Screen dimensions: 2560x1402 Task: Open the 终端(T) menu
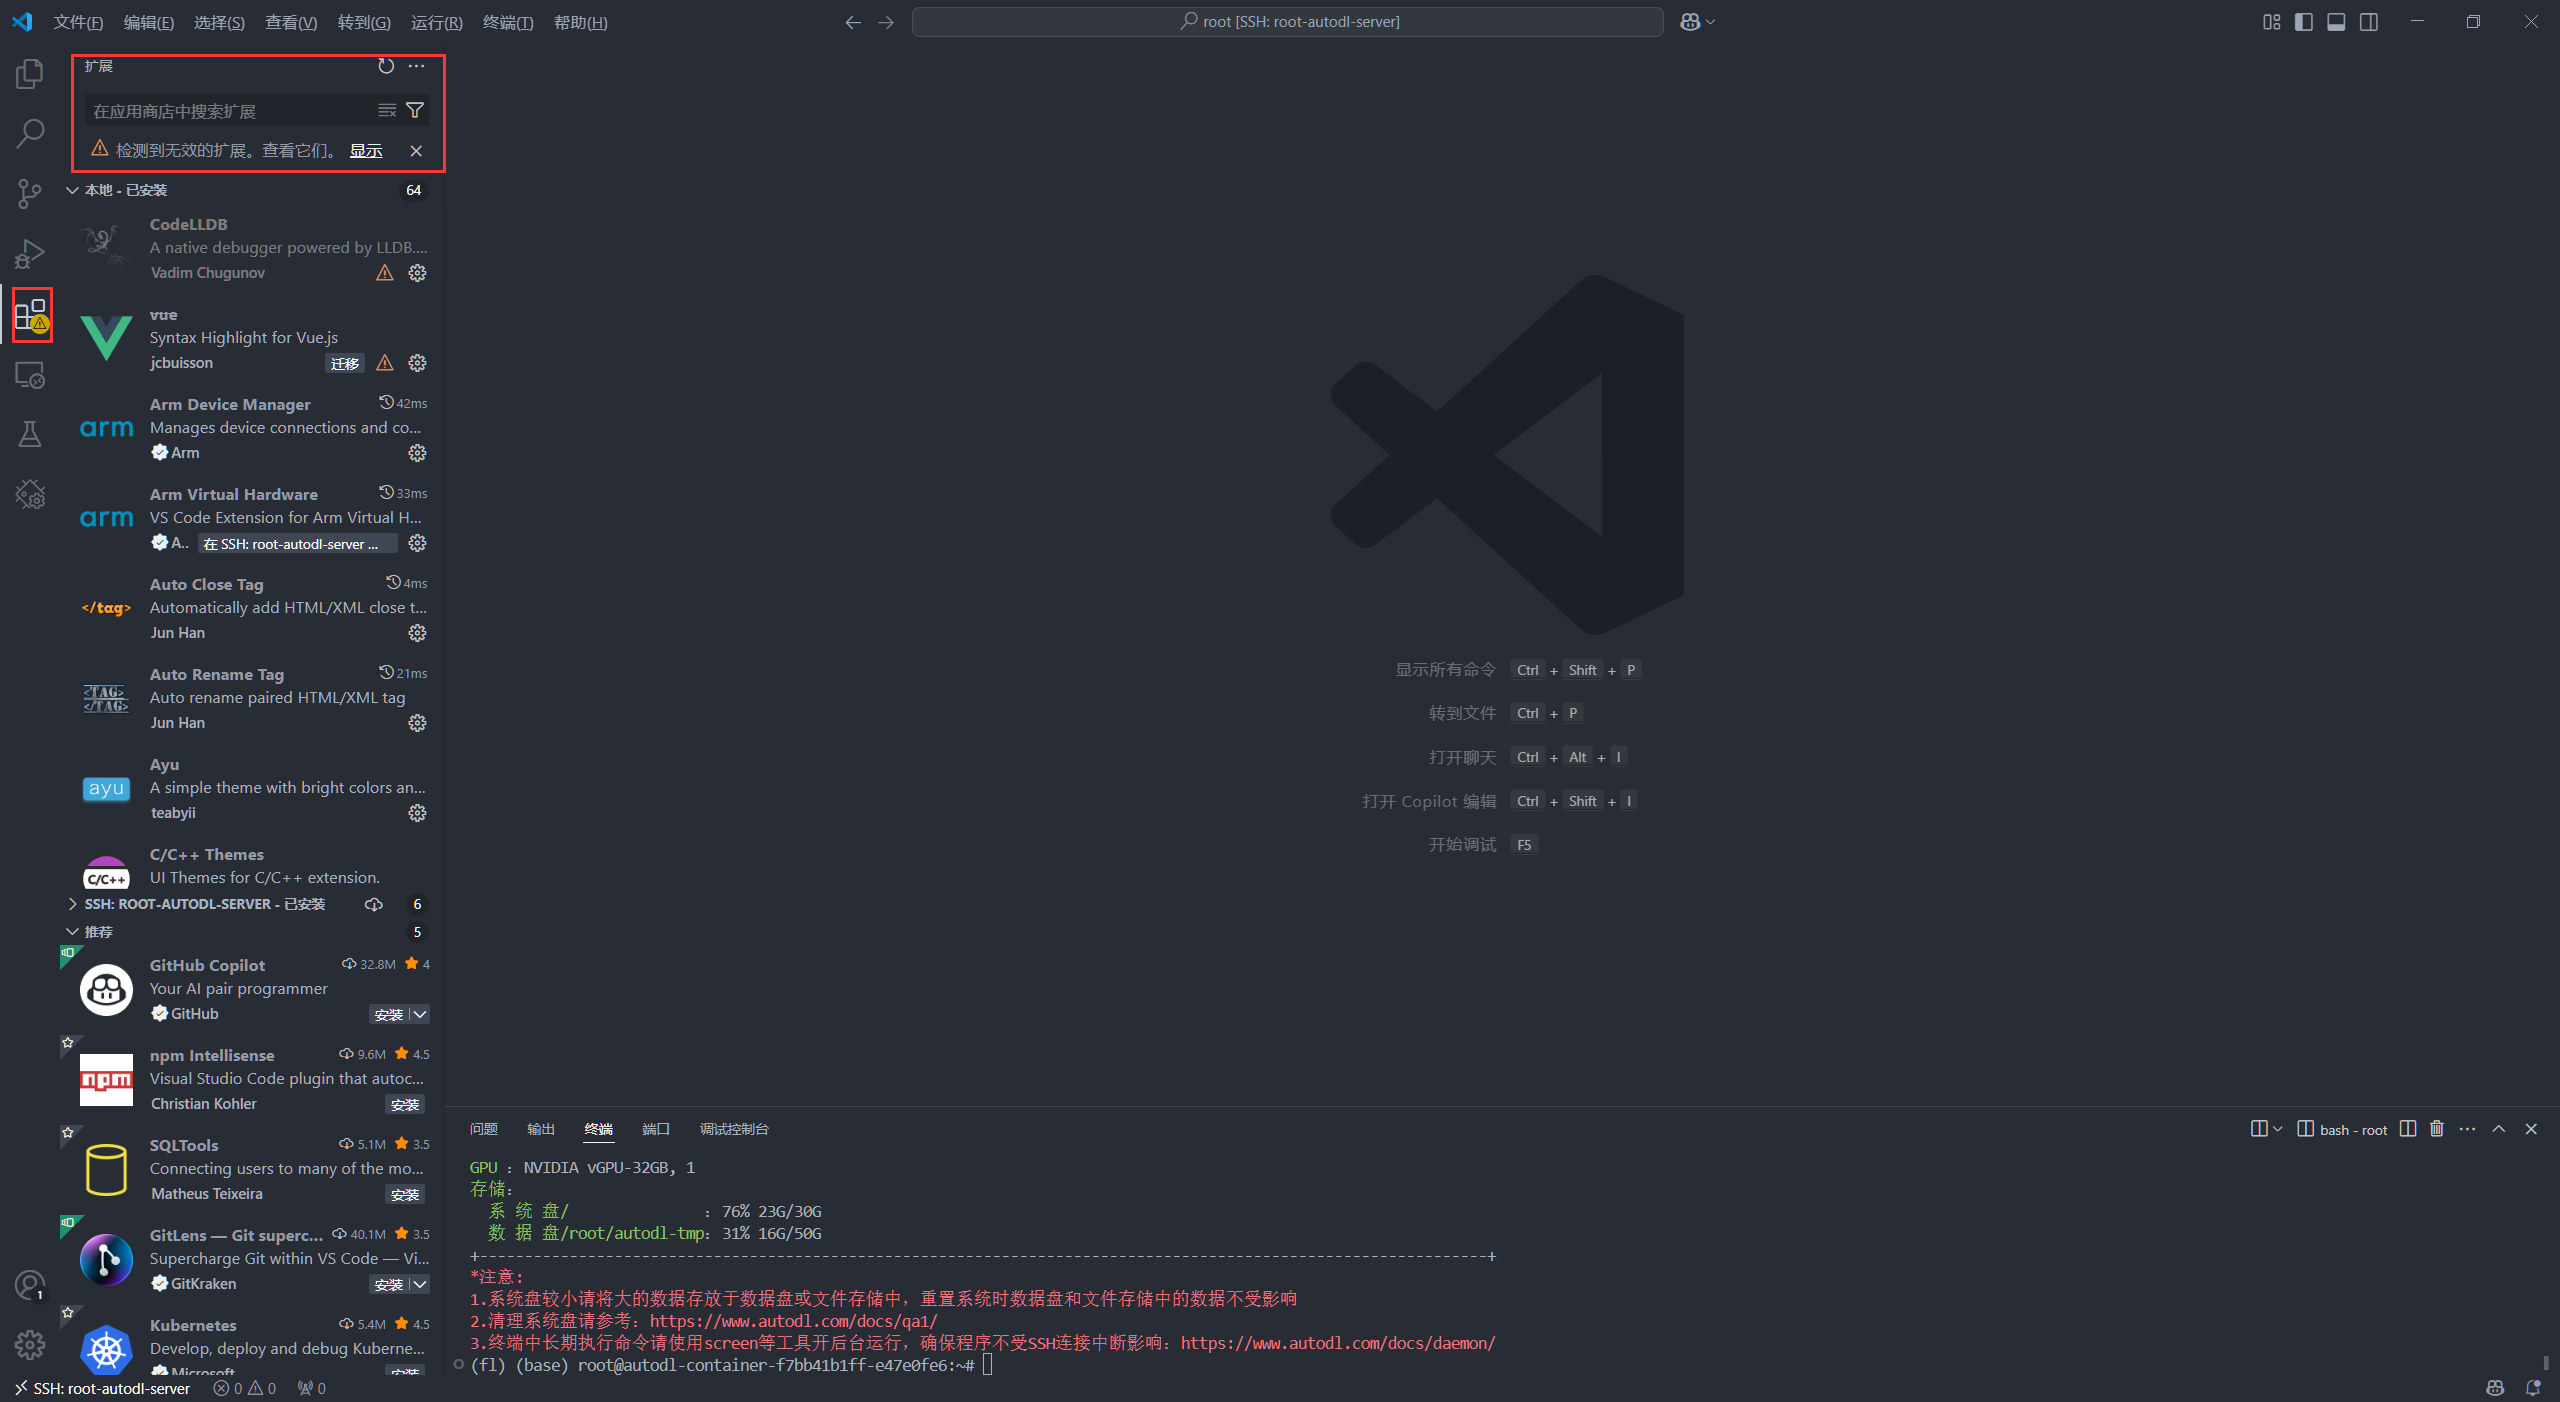pos(508,22)
